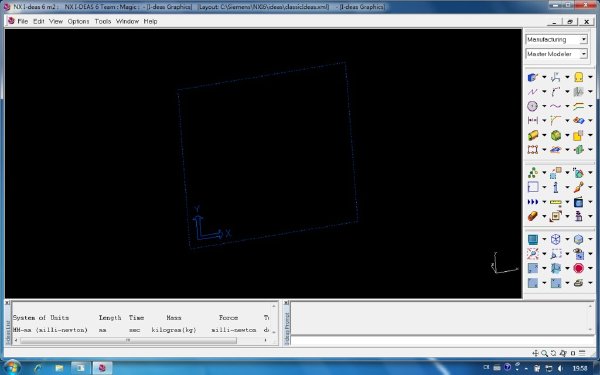The height and width of the screenshot is (375, 600).
Task: Click the 'kilogram(kg)' value
Action: [x=174, y=330]
